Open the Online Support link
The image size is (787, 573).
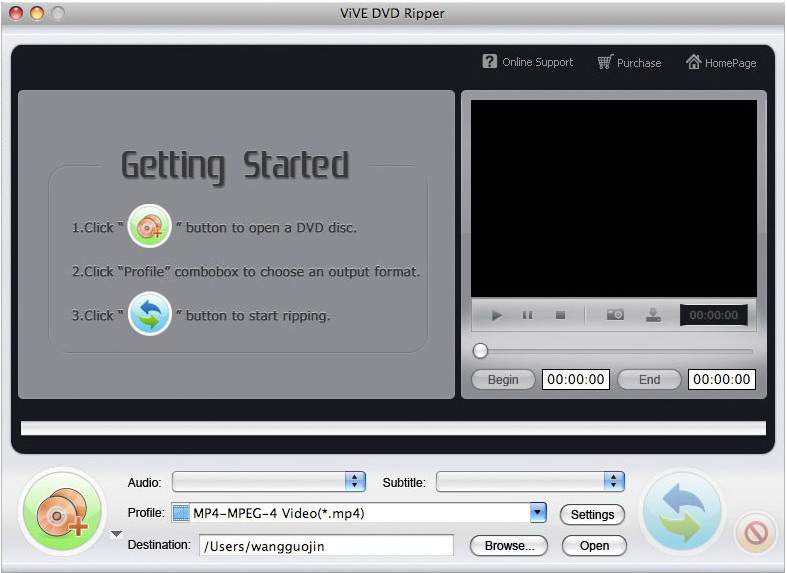[538, 62]
